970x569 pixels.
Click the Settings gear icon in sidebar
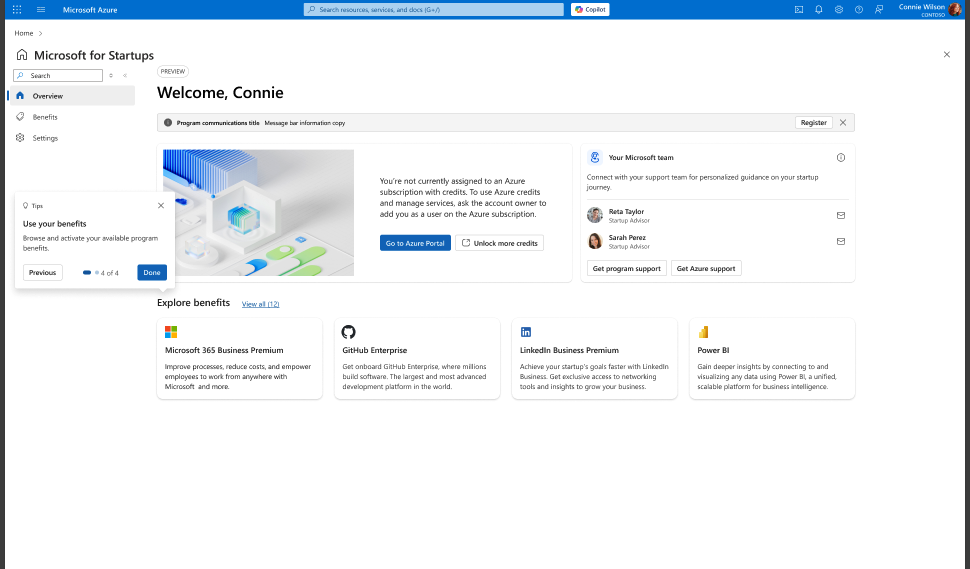20,138
